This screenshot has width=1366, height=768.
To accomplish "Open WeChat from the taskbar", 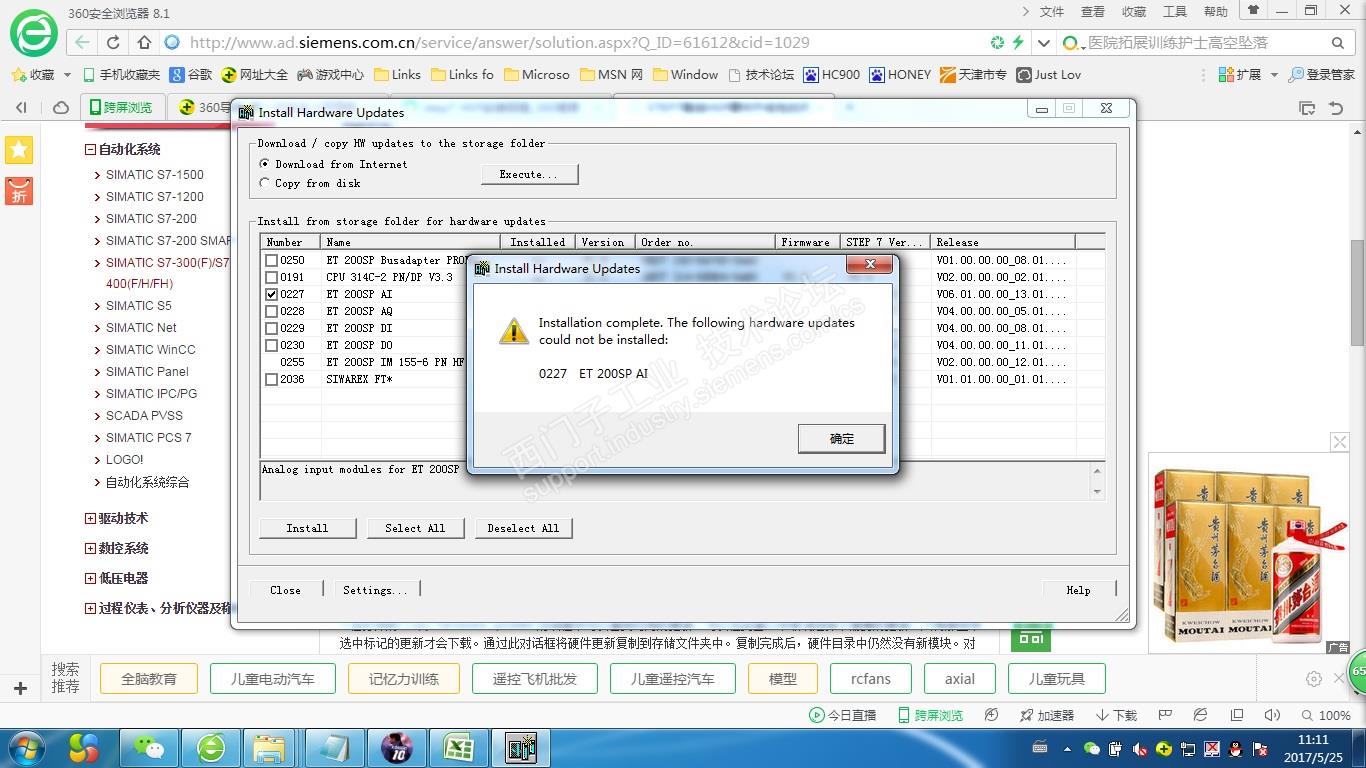I will click(x=149, y=748).
